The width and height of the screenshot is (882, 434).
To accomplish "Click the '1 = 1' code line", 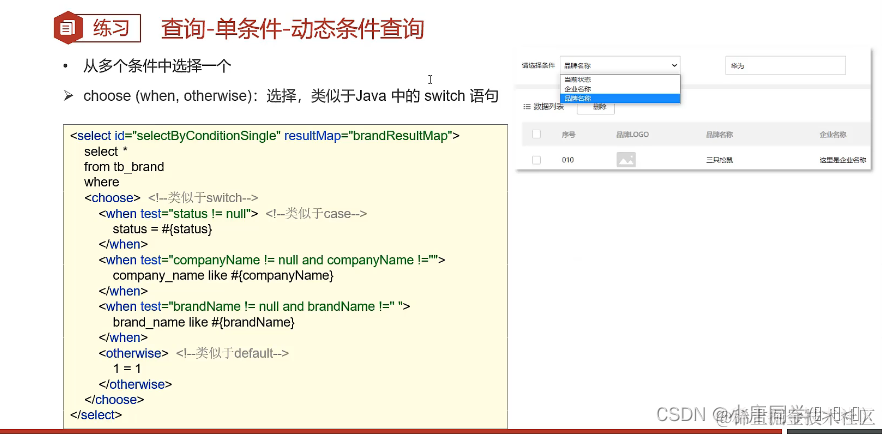I will [127, 369].
